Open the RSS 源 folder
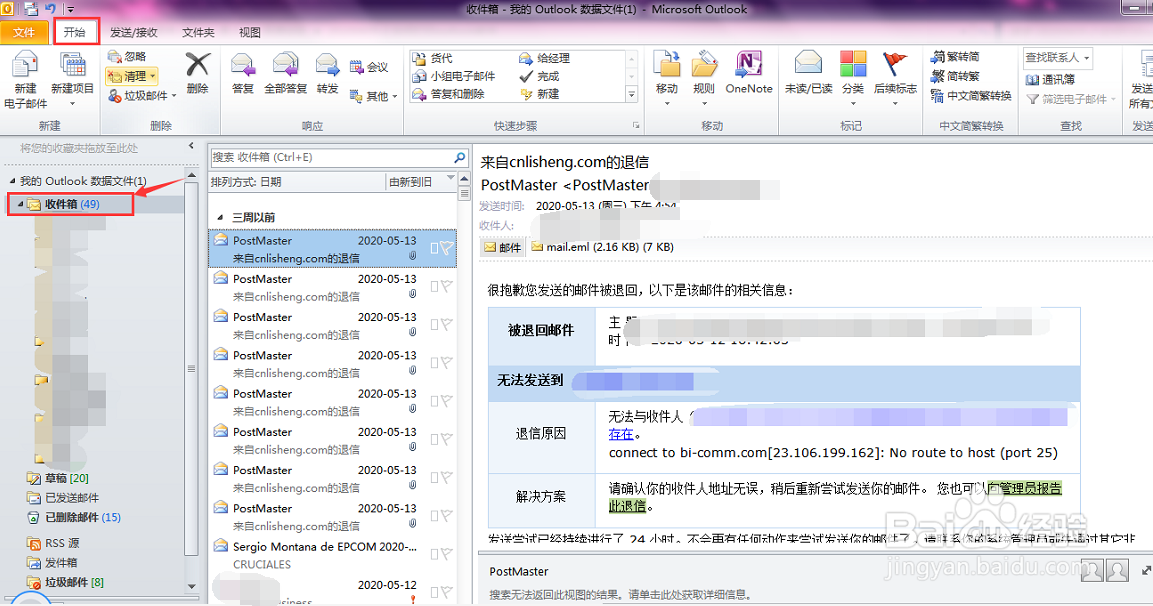Viewport: 1153px width, 606px height. tap(53, 543)
